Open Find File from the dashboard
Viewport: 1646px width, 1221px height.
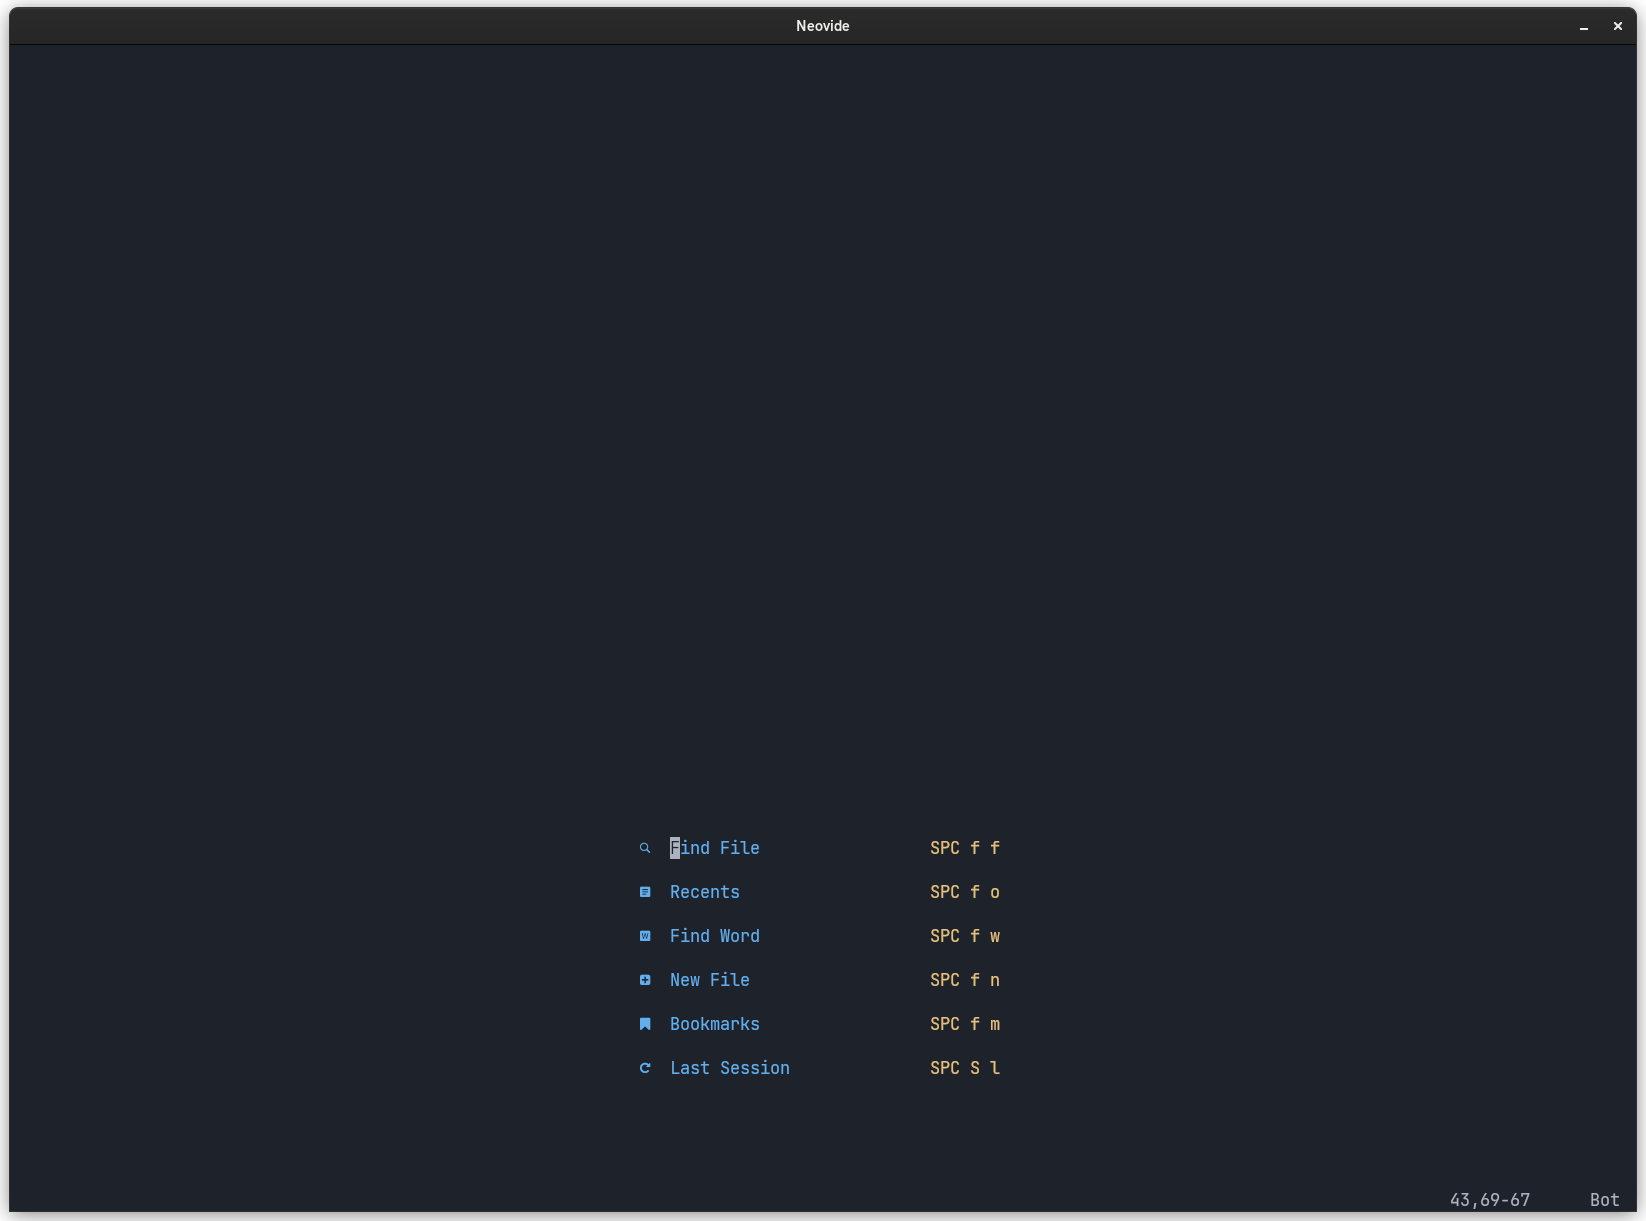(714, 848)
